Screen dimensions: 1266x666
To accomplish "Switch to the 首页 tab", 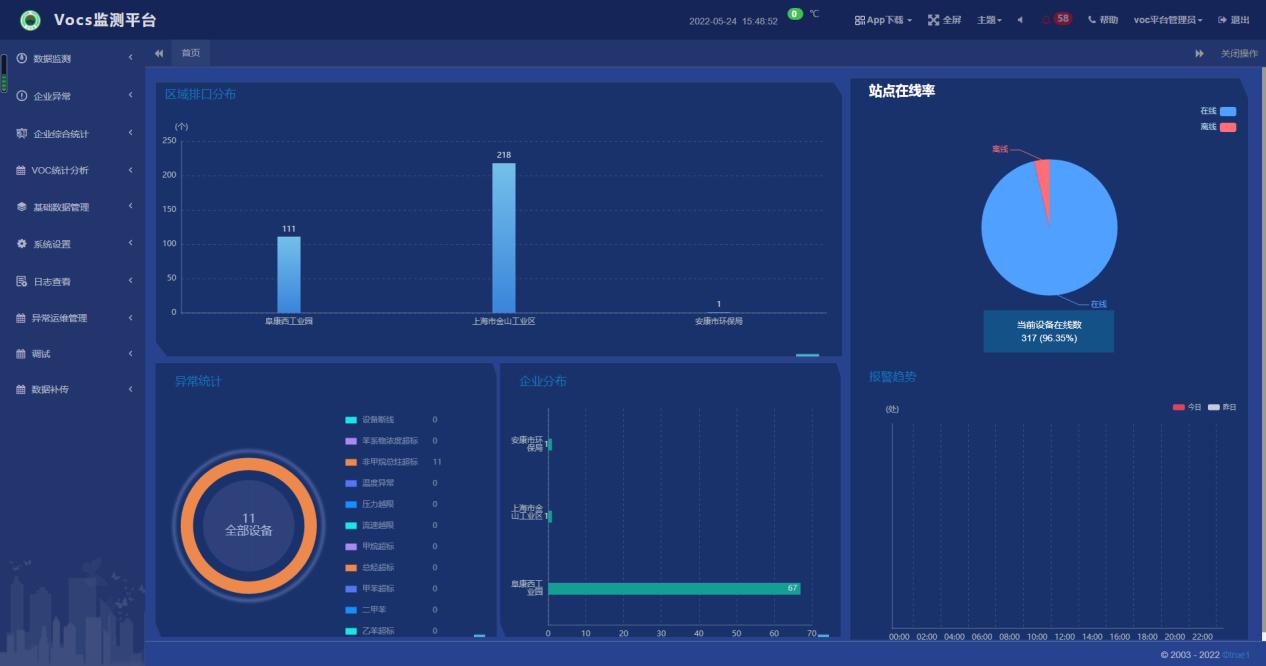I will 190,53.
